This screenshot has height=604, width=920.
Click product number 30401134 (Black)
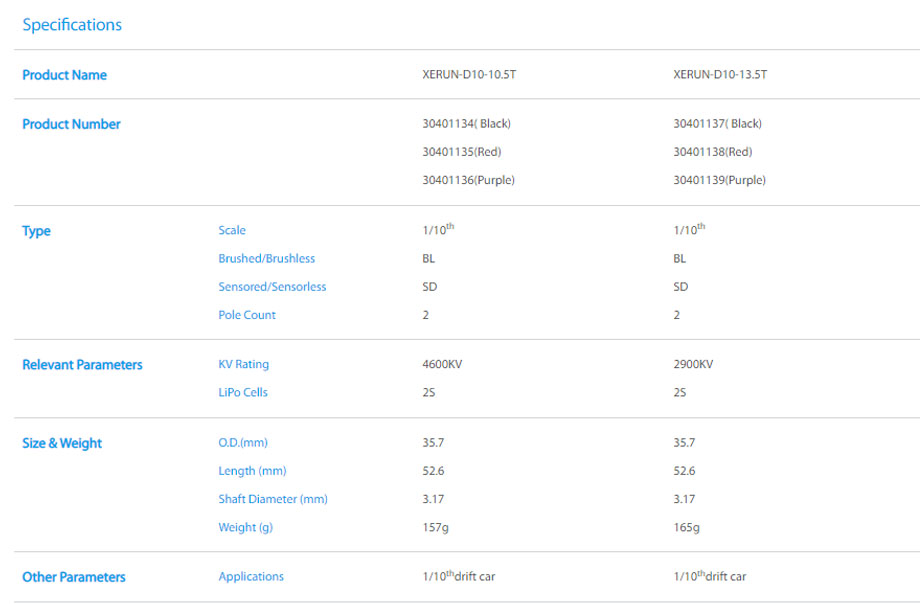coord(467,124)
